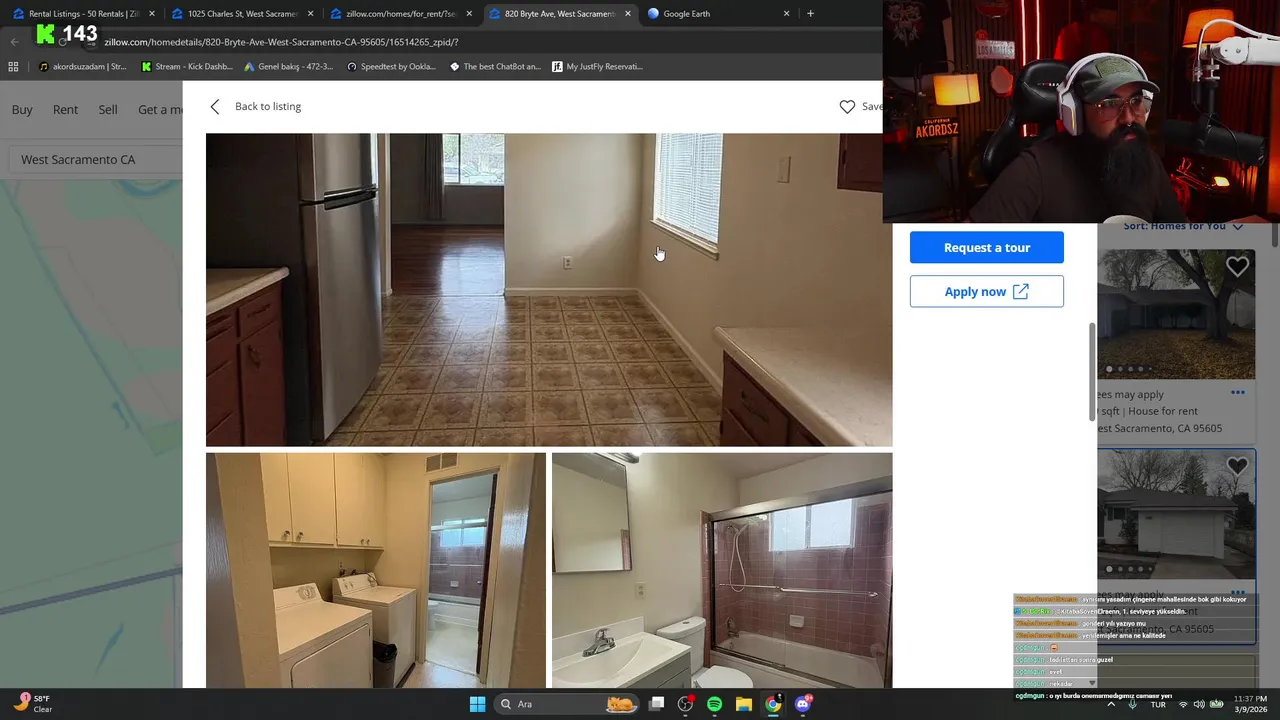Open the Sell menu on Zillow
This screenshot has width=1280, height=720.
(108, 110)
